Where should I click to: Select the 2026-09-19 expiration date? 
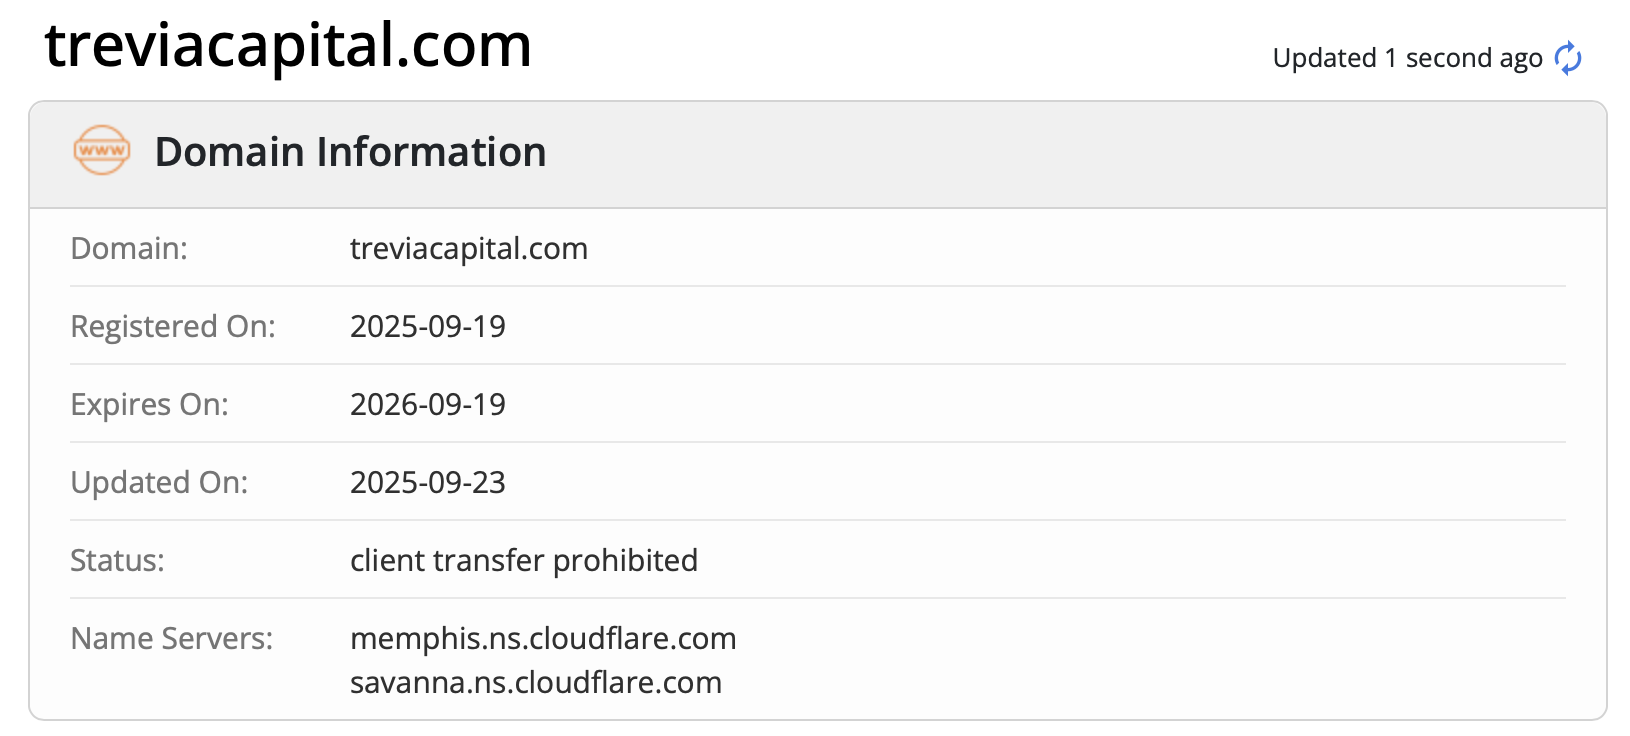(x=427, y=404)
